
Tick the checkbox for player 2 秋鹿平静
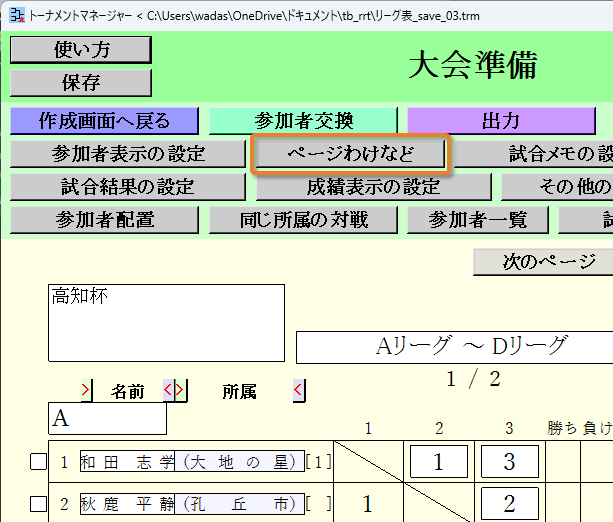coord(38,503)
